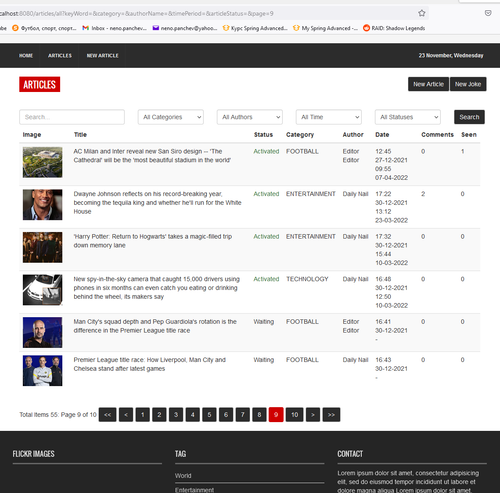500x493 pixels.
Task: Click the Search button
Action: pyautogui.click(x=469, y=117)
